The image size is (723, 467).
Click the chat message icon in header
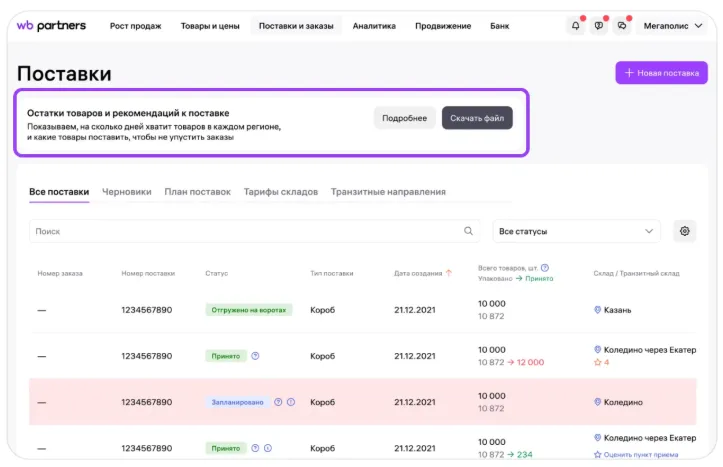click(599, 26)
